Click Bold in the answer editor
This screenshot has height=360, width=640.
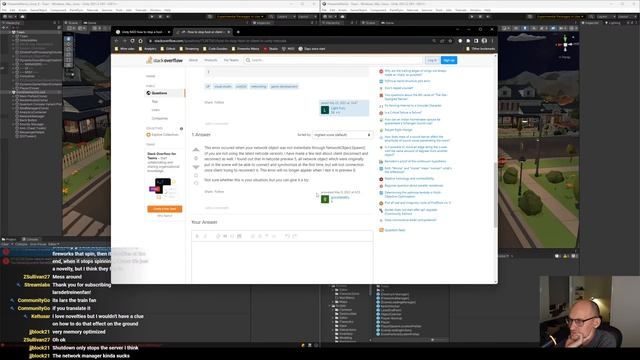197,236
